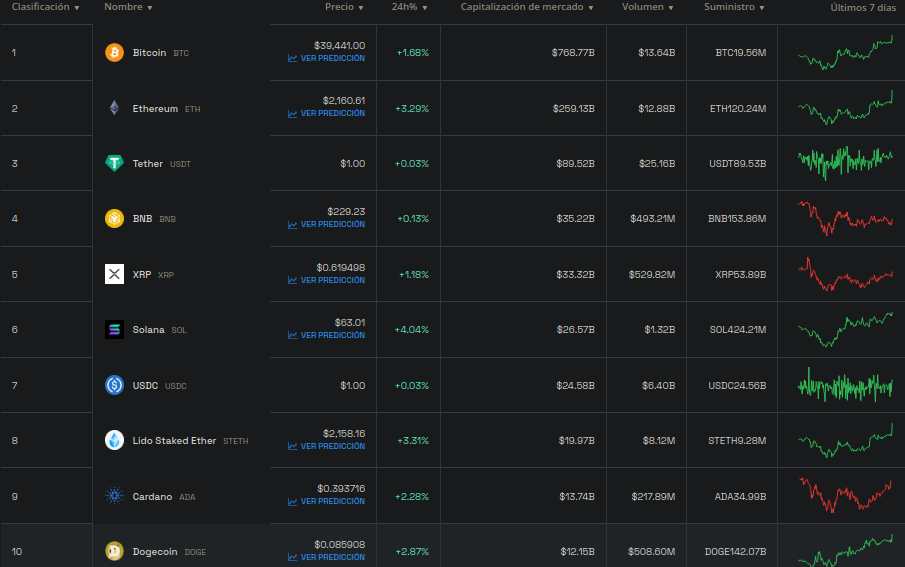905x567 pixels.
Task: Open USDC's 7-day sparkline chart
Action: [x=846, y=385]
